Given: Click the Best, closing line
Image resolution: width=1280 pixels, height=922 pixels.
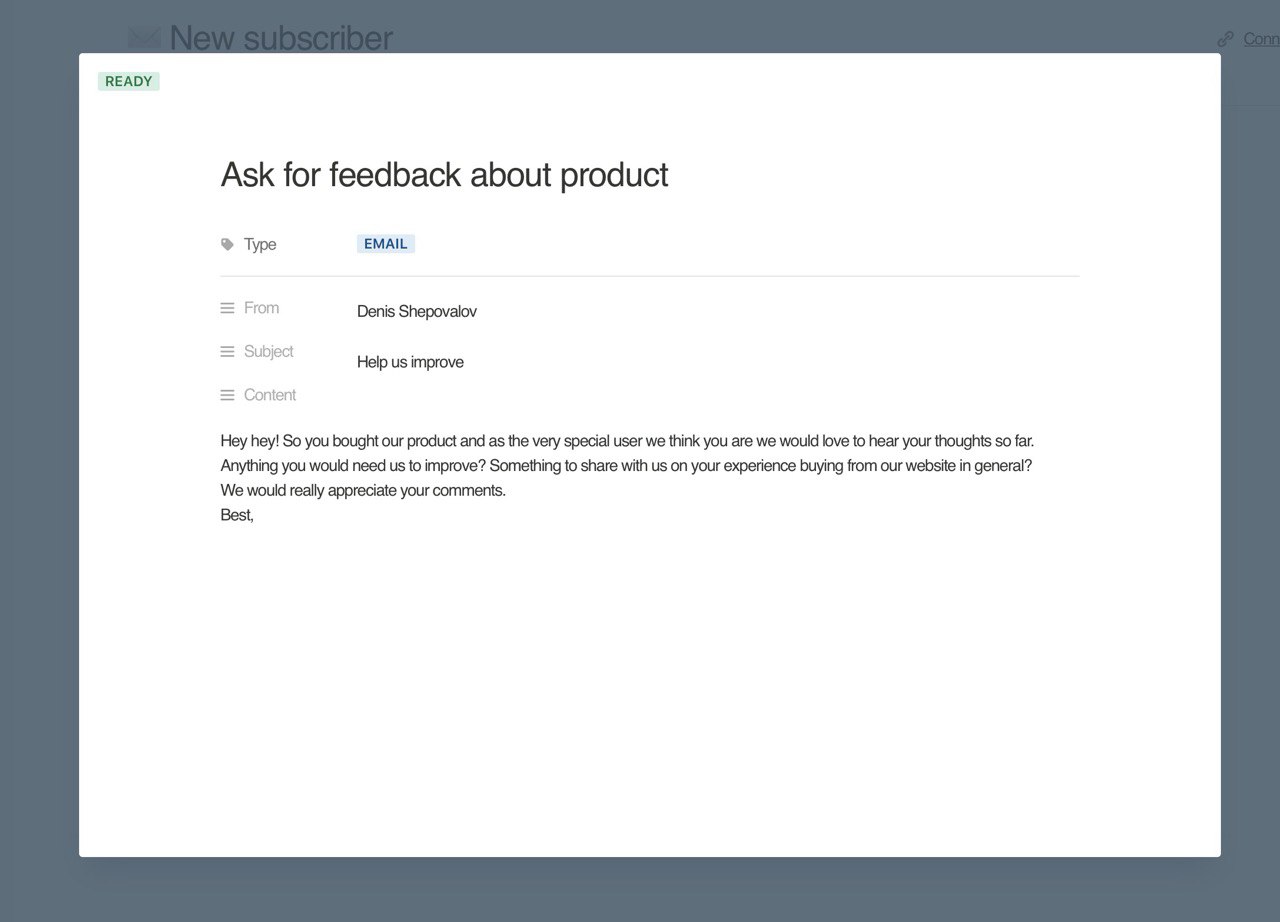Looking at the screenshot, I should [237, 516].
